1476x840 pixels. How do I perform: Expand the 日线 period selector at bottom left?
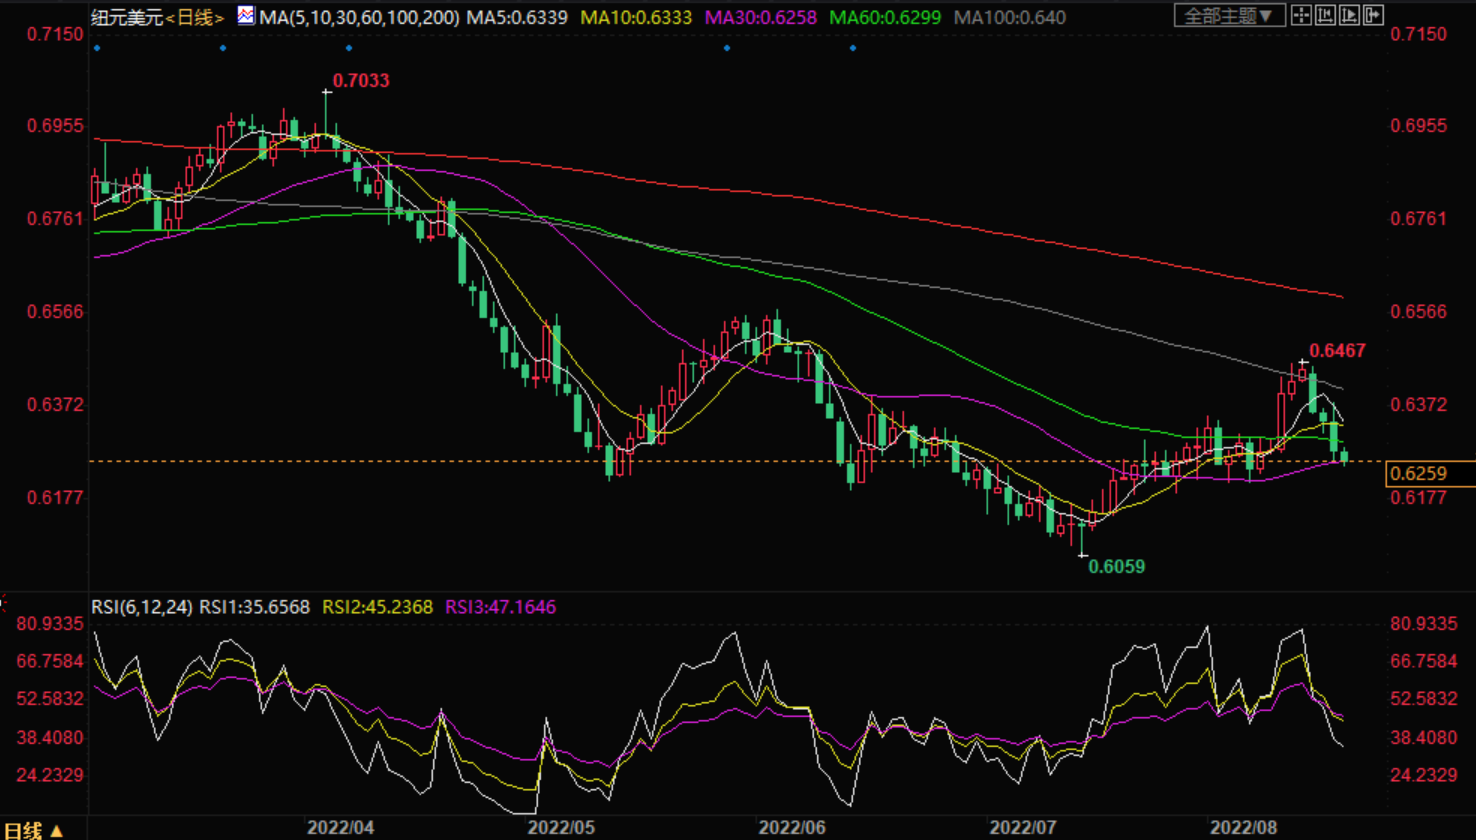pos(36,830)
